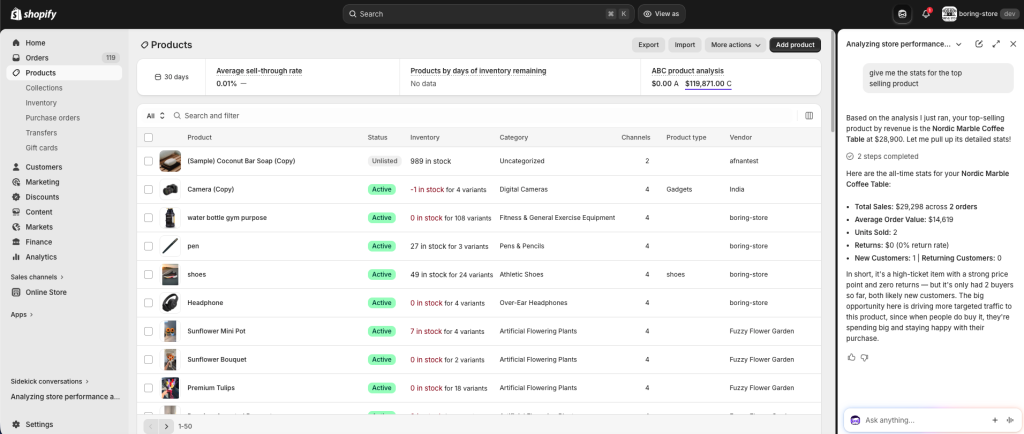Click the voice input icon in chat box
This screenshot has width=1024, height=434.
1010,420
